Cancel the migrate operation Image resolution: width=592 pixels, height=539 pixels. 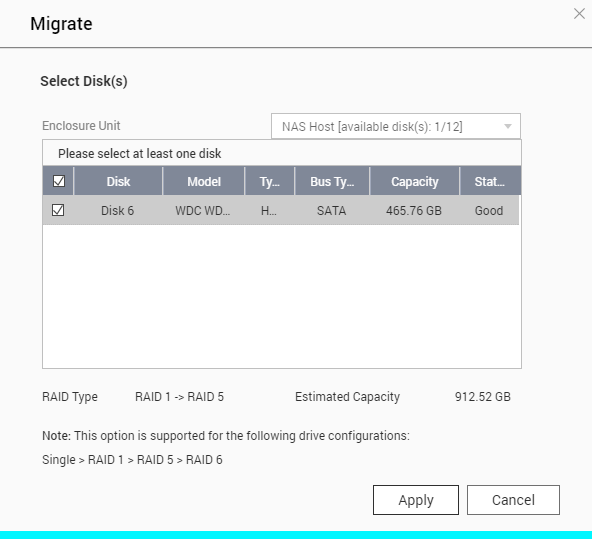pyautogui.click(x=513, y=500)
